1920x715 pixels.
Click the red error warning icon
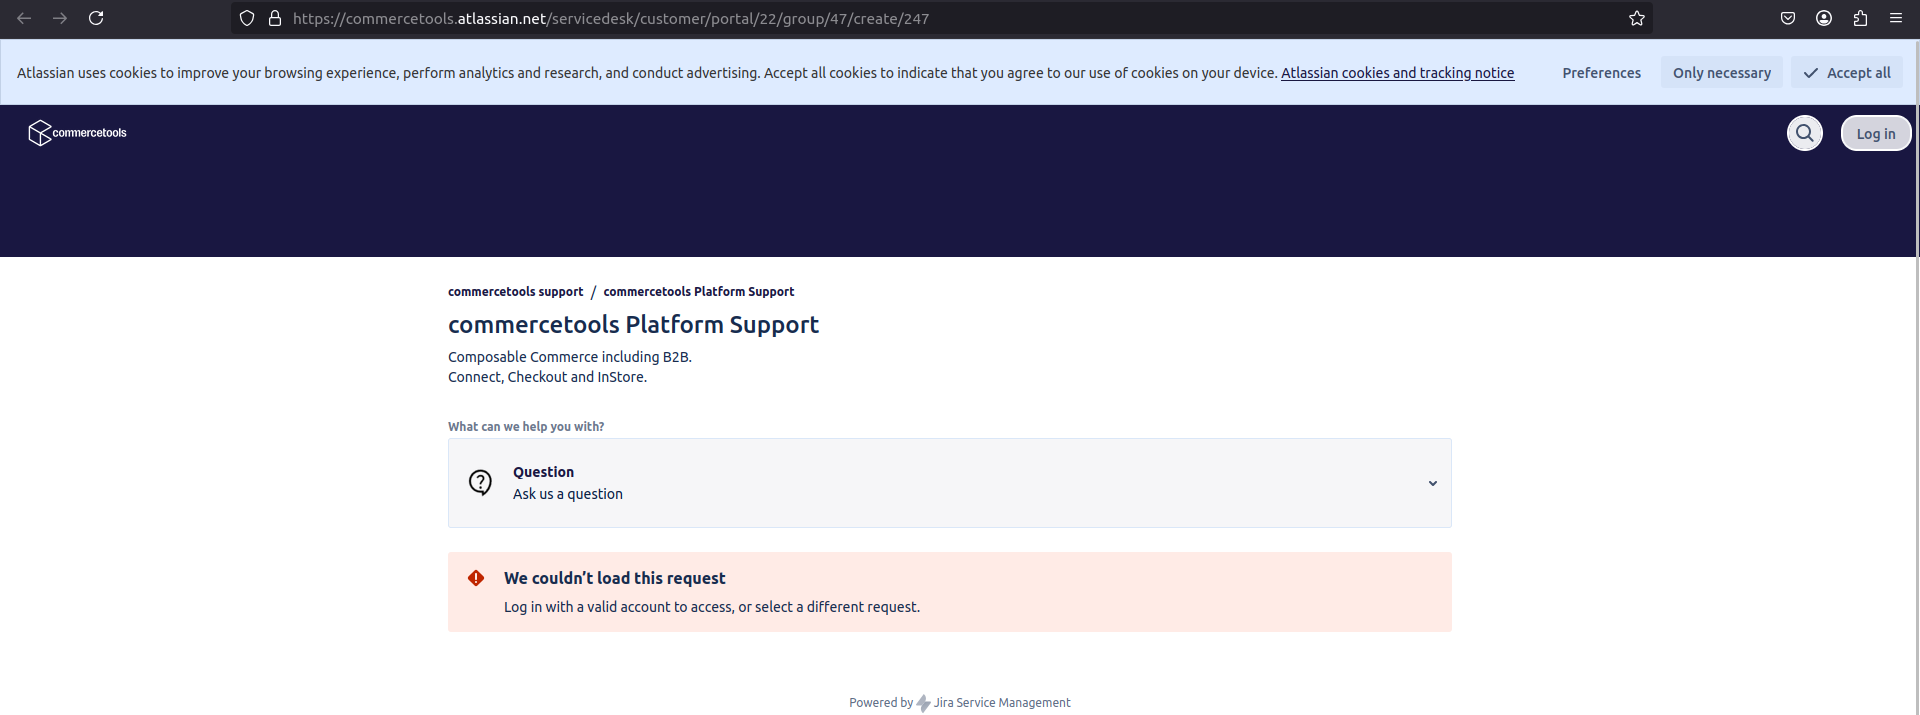click(476, 578)
